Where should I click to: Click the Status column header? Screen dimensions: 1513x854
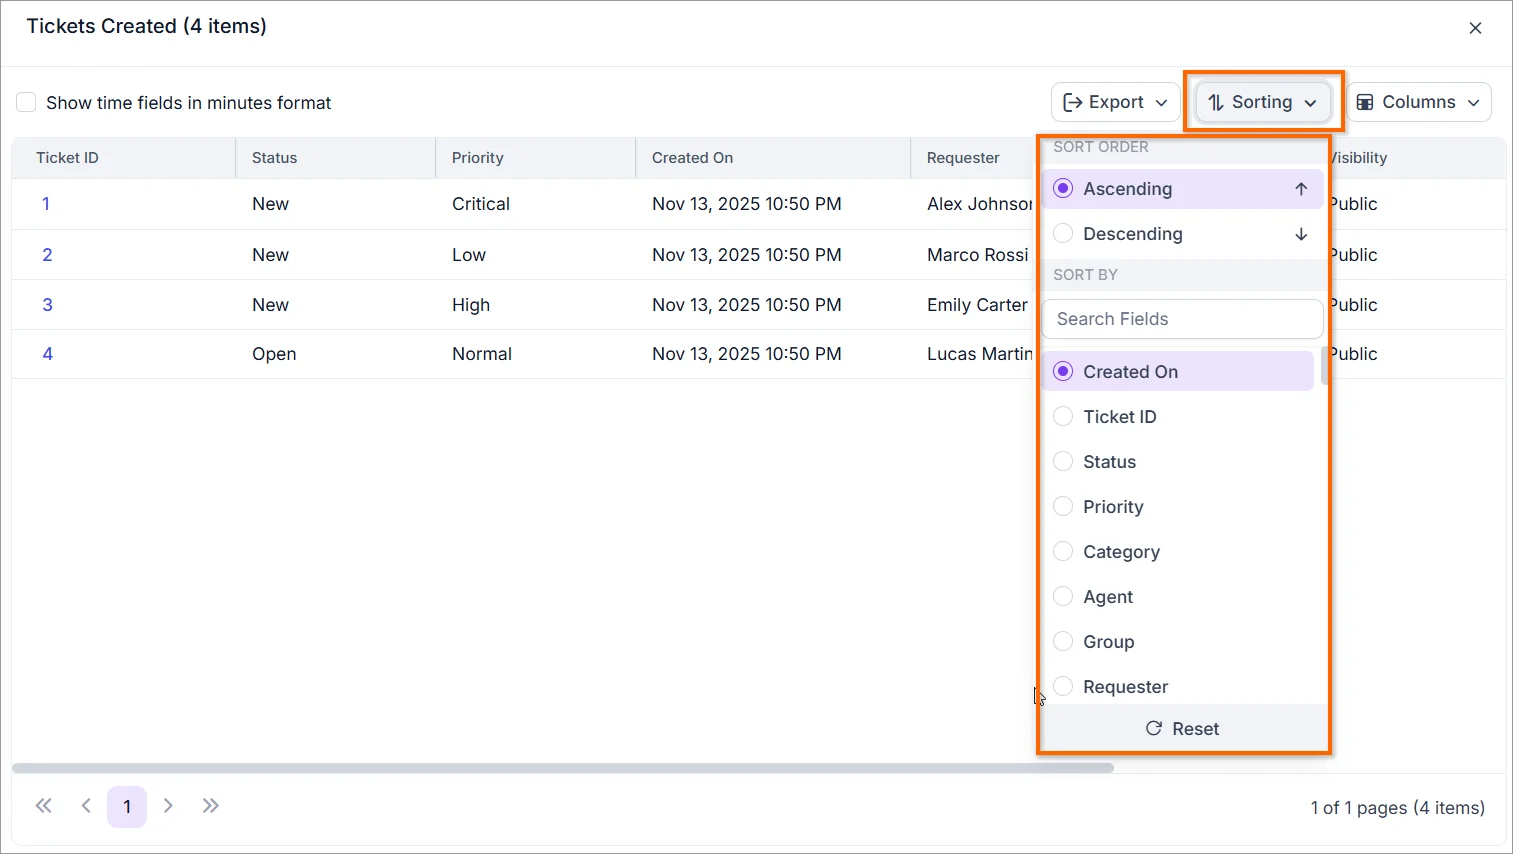click(x=336, y=158)
